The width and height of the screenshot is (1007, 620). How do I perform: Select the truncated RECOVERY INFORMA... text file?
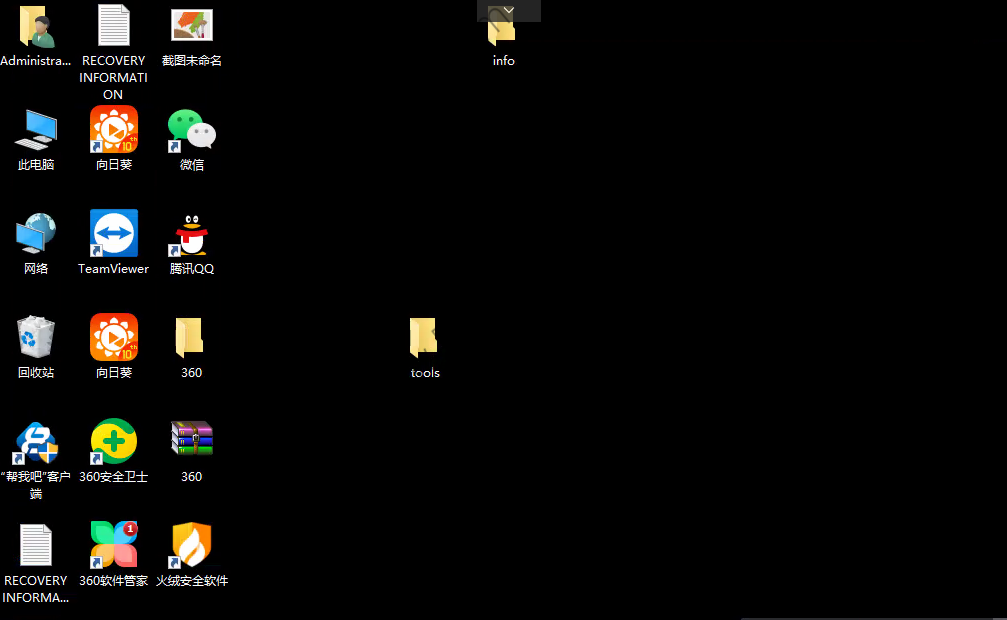click(36, 546)
